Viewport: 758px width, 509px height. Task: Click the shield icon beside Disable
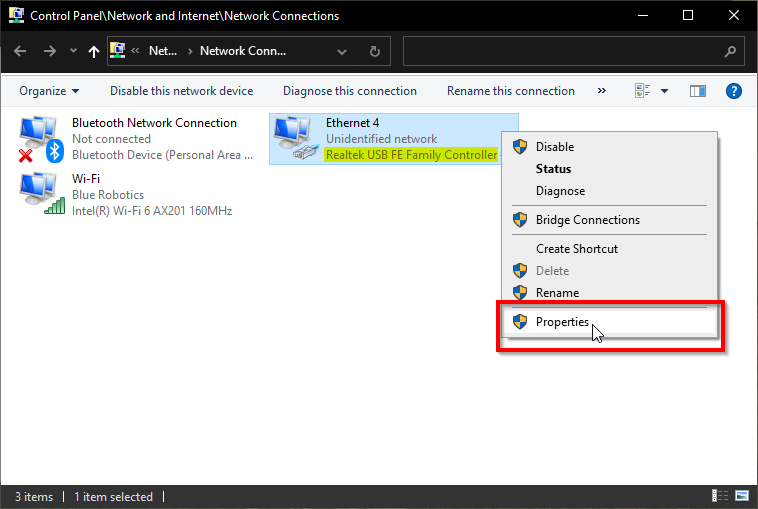tap(520, 146)
